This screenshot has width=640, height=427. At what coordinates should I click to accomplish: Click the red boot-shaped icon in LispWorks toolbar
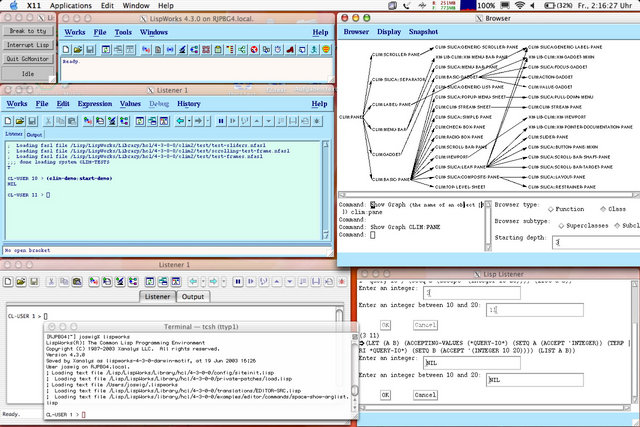(290, 49)
